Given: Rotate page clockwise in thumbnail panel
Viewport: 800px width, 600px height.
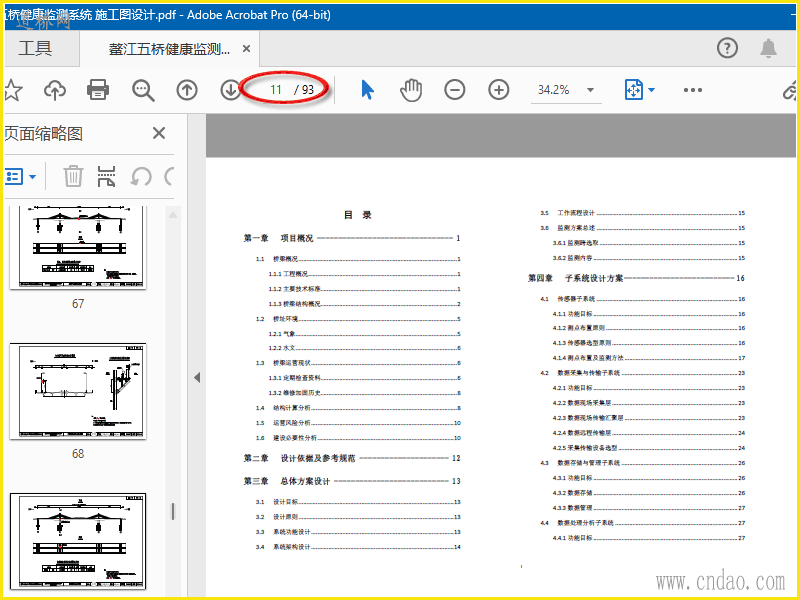Looking at the screenshot, I should click(169, 177).
